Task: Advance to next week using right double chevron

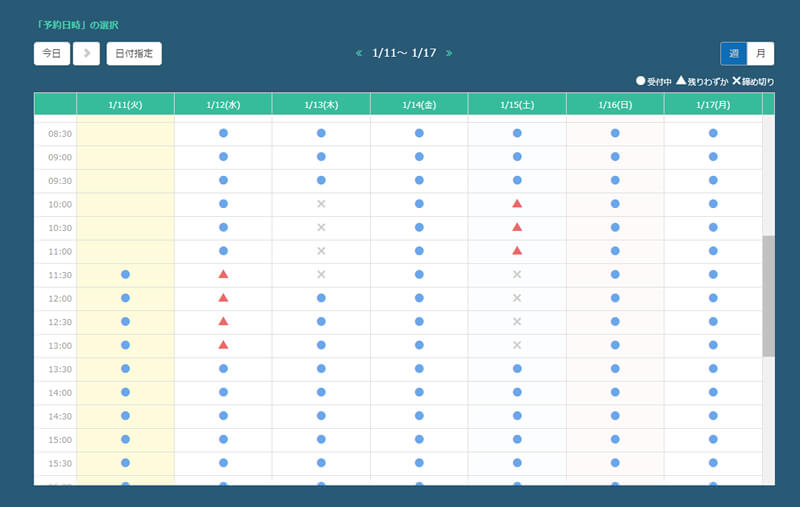Action: click(449, 53)
